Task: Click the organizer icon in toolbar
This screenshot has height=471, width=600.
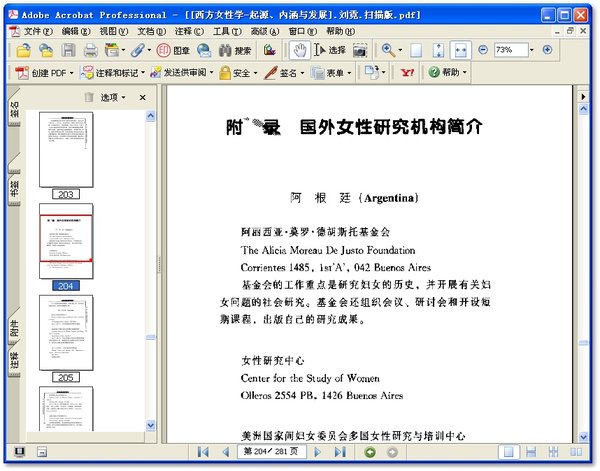Action: pos(112,50)
